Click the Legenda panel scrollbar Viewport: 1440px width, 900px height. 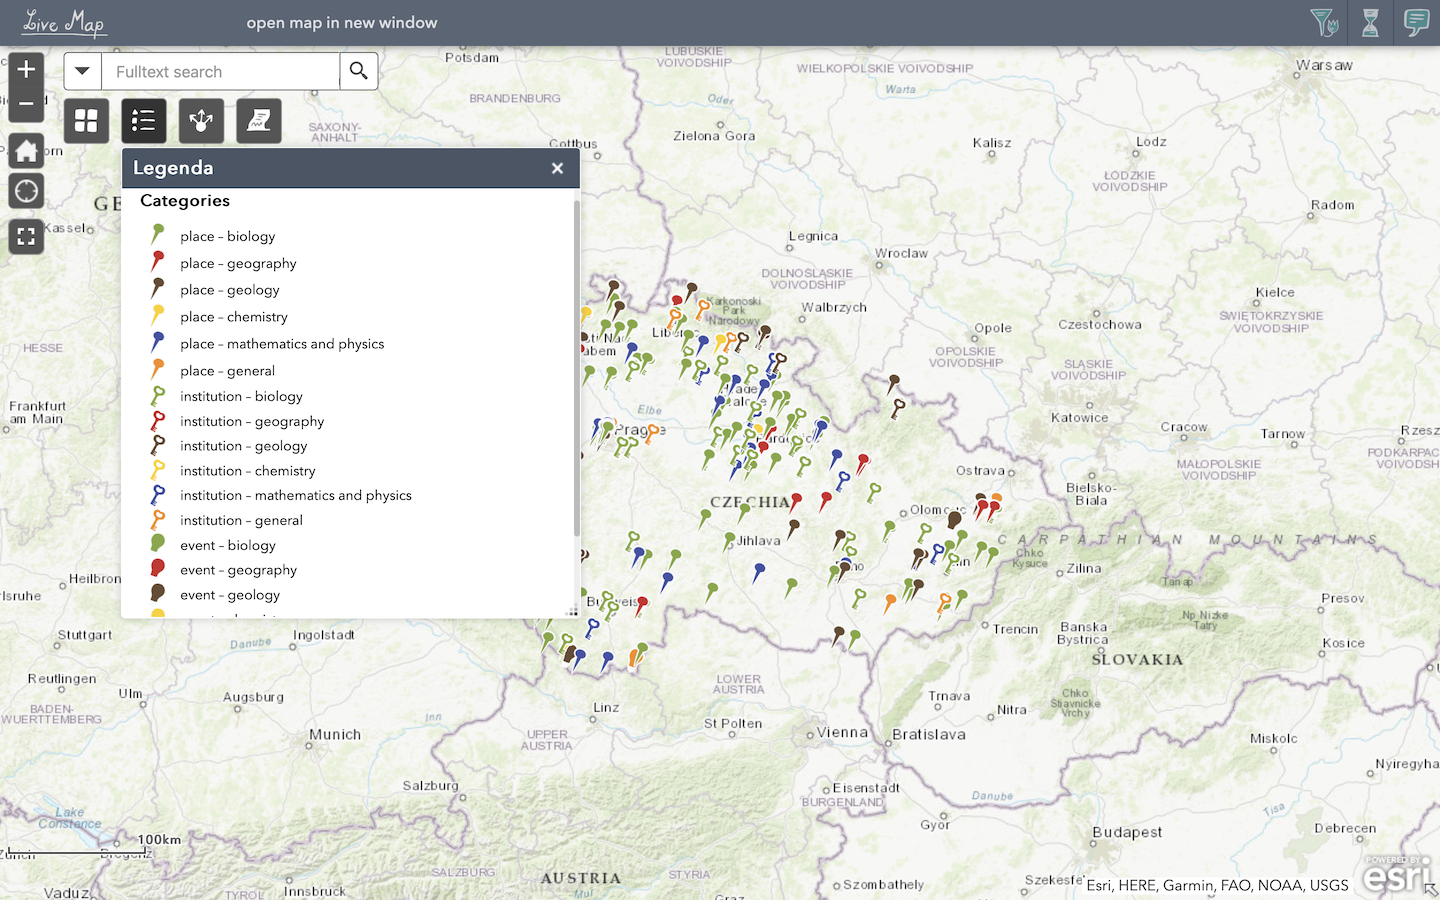[x=576, y=370]
